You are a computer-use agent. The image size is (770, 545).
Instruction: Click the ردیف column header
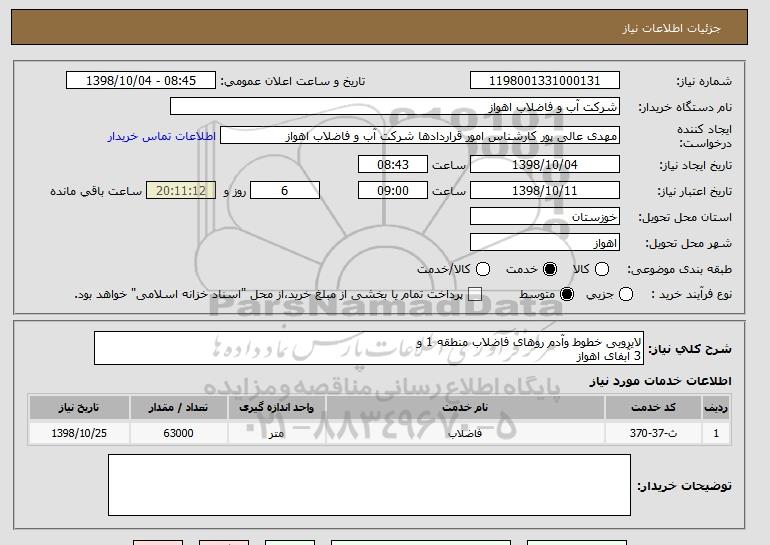tap(716, 407)
